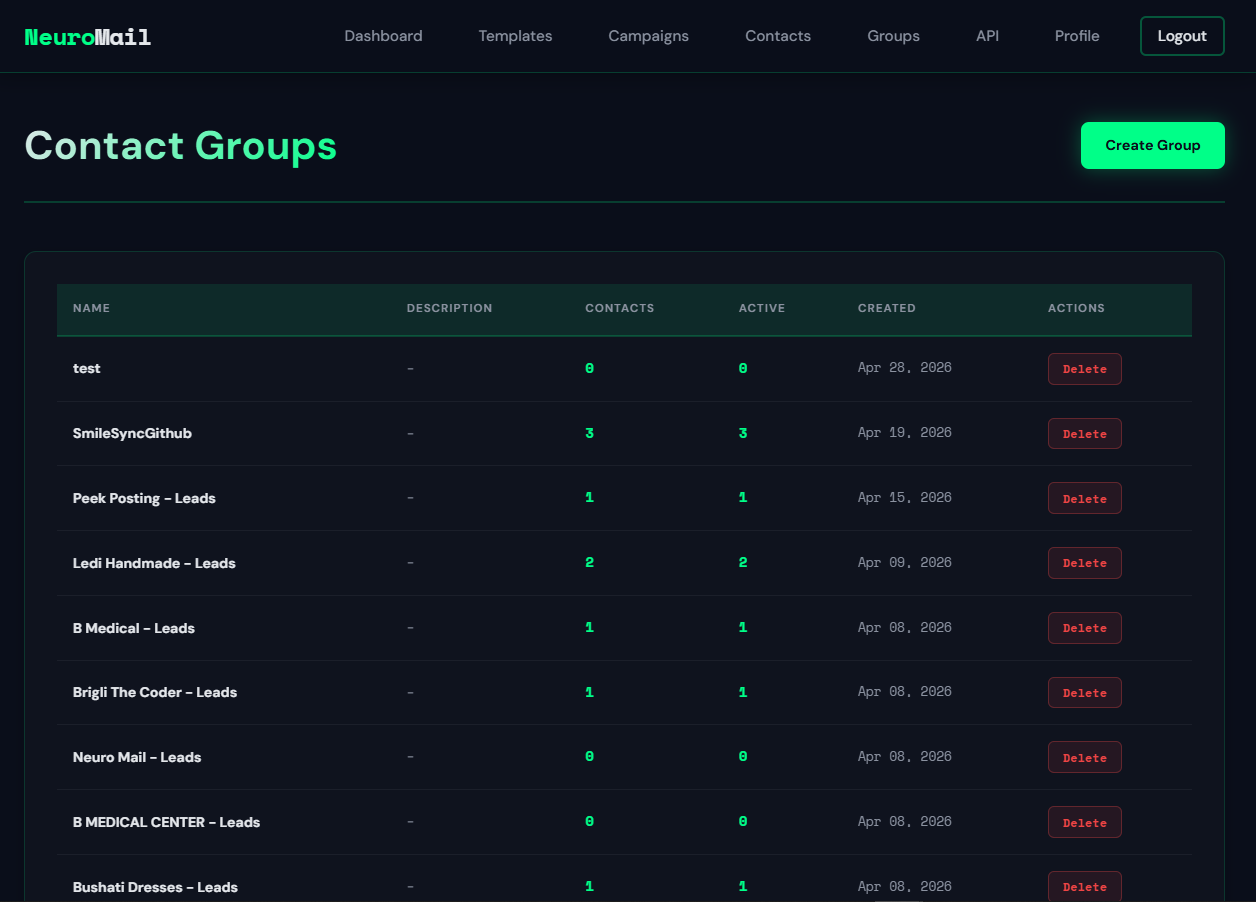1256x904 pixels.
Task: Go to Templates in navigation
Action: pos(515,36)
